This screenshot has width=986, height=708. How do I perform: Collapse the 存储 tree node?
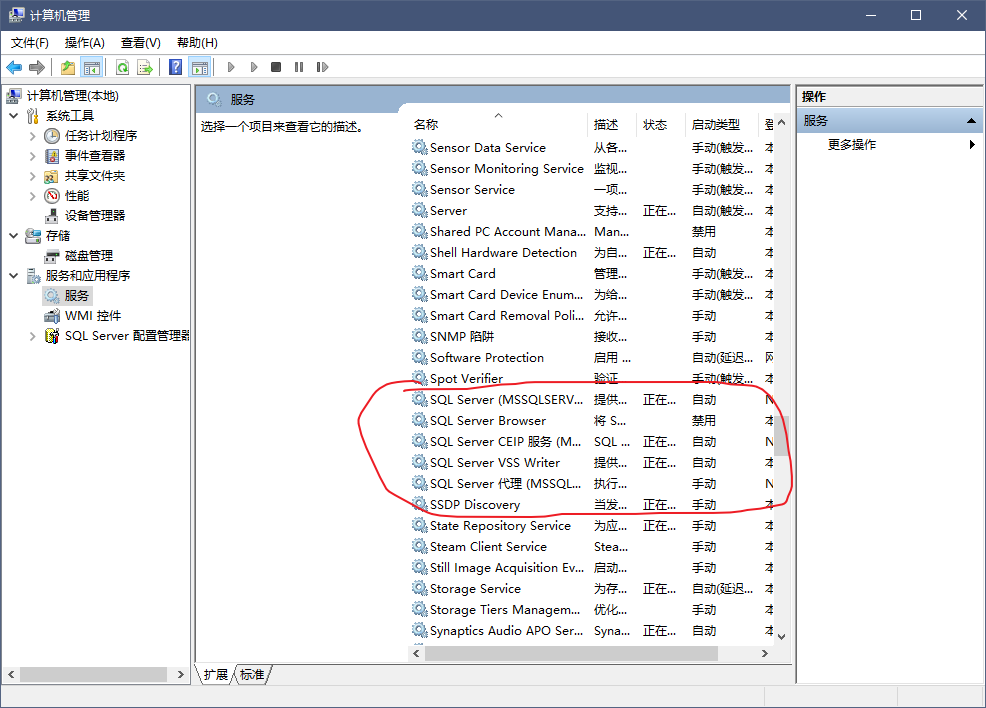coord(14,236)
